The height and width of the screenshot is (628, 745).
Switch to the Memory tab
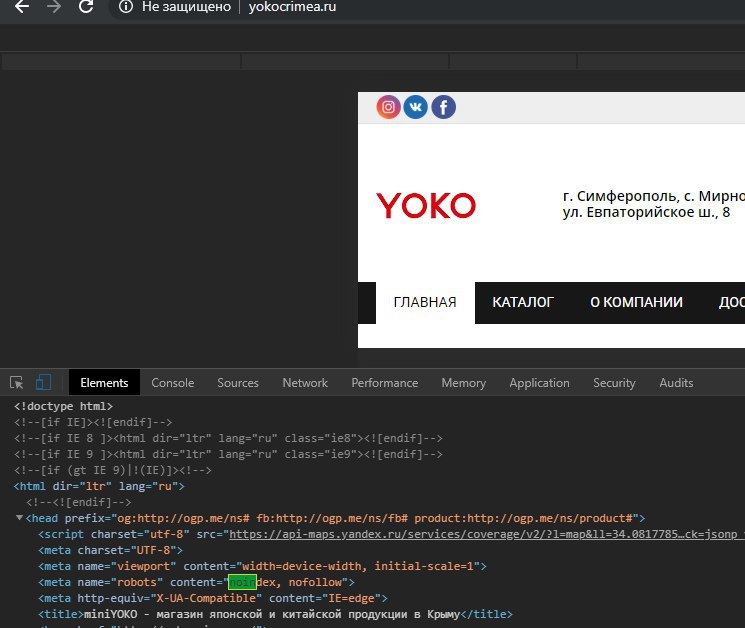(x=463, y=383)
